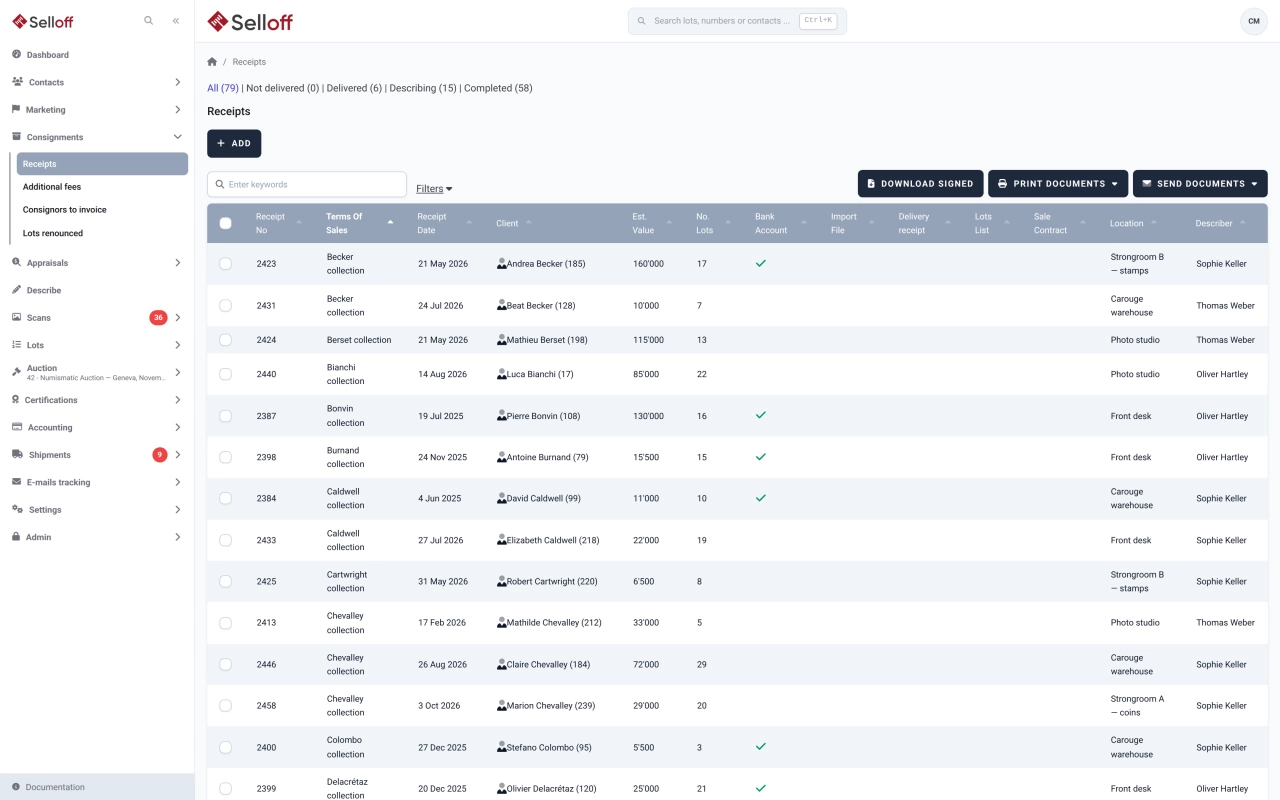Select the checkbox for receipt 2431

point(225,306)
